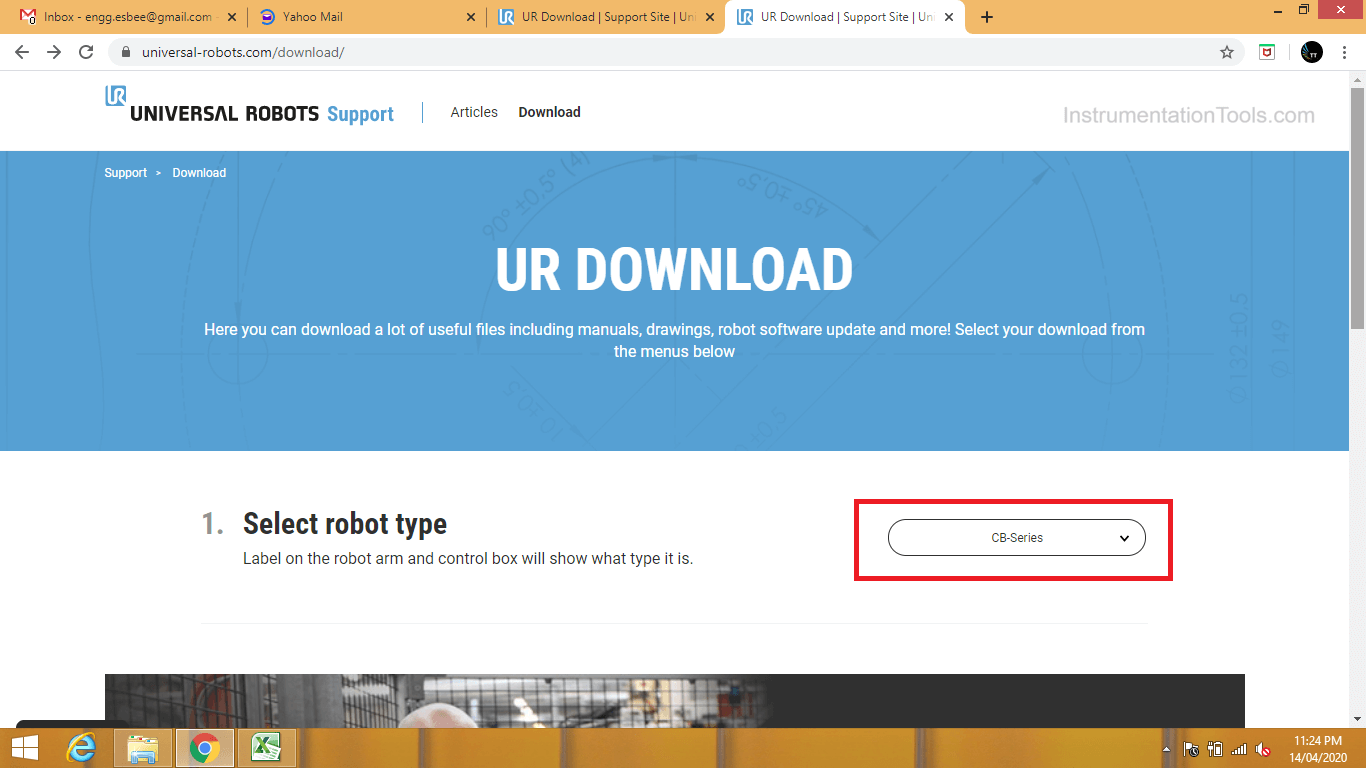Click the muted volume speaker icon
This screenshot has width=1366, height=768.
(1263, 749)
